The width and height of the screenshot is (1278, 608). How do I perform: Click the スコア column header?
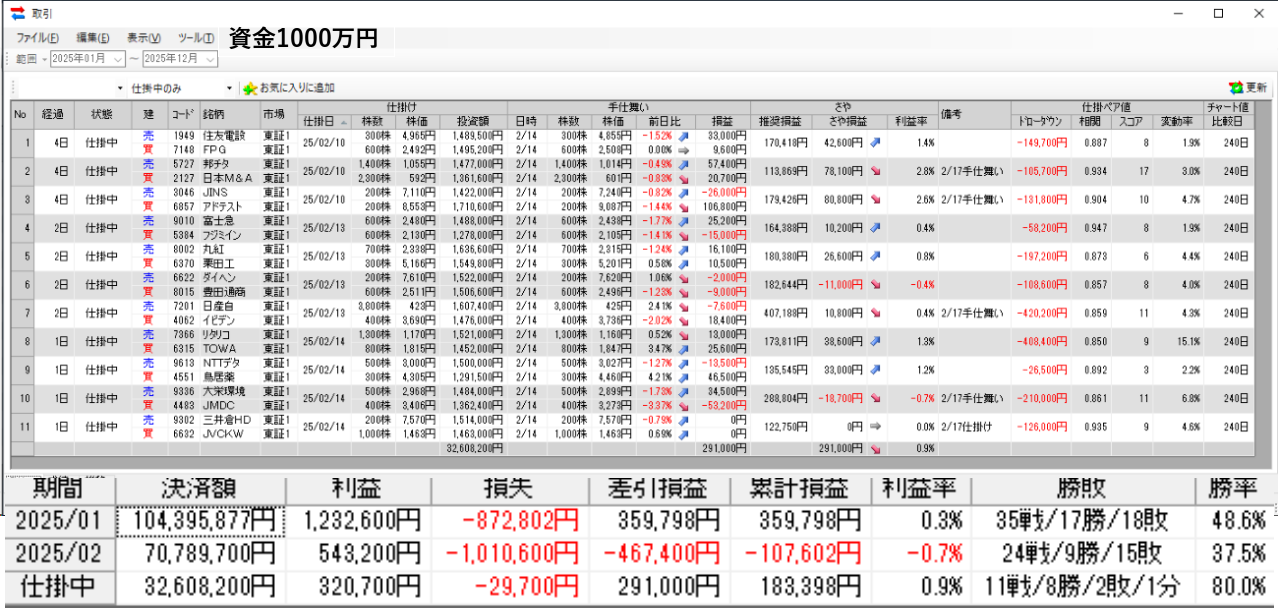pyautogui.click(x=1131, y=121)
